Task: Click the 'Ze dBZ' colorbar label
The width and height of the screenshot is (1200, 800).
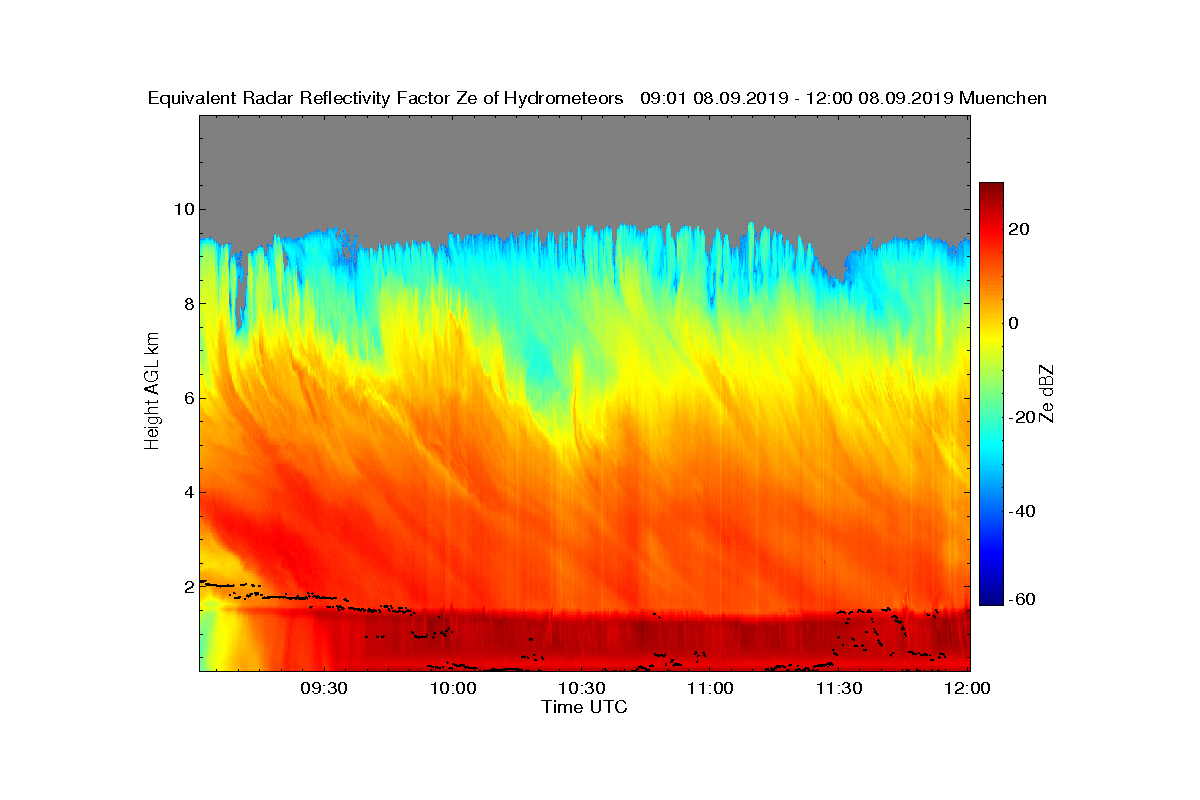Action: point(1047,393)
